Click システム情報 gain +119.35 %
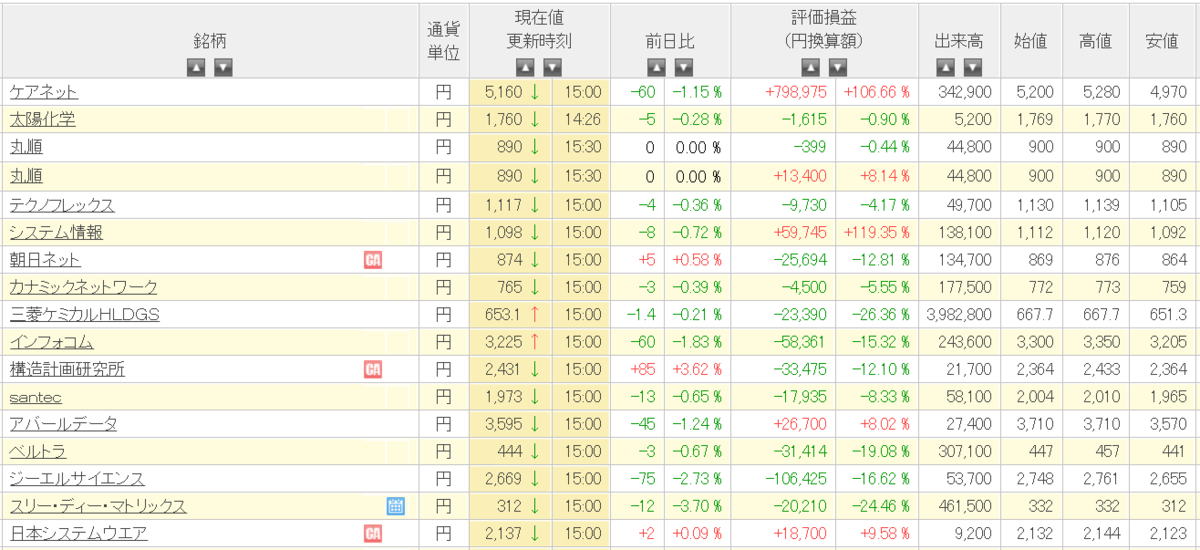The height and width of the screenshot is (550, 1200). coord(876,232)
